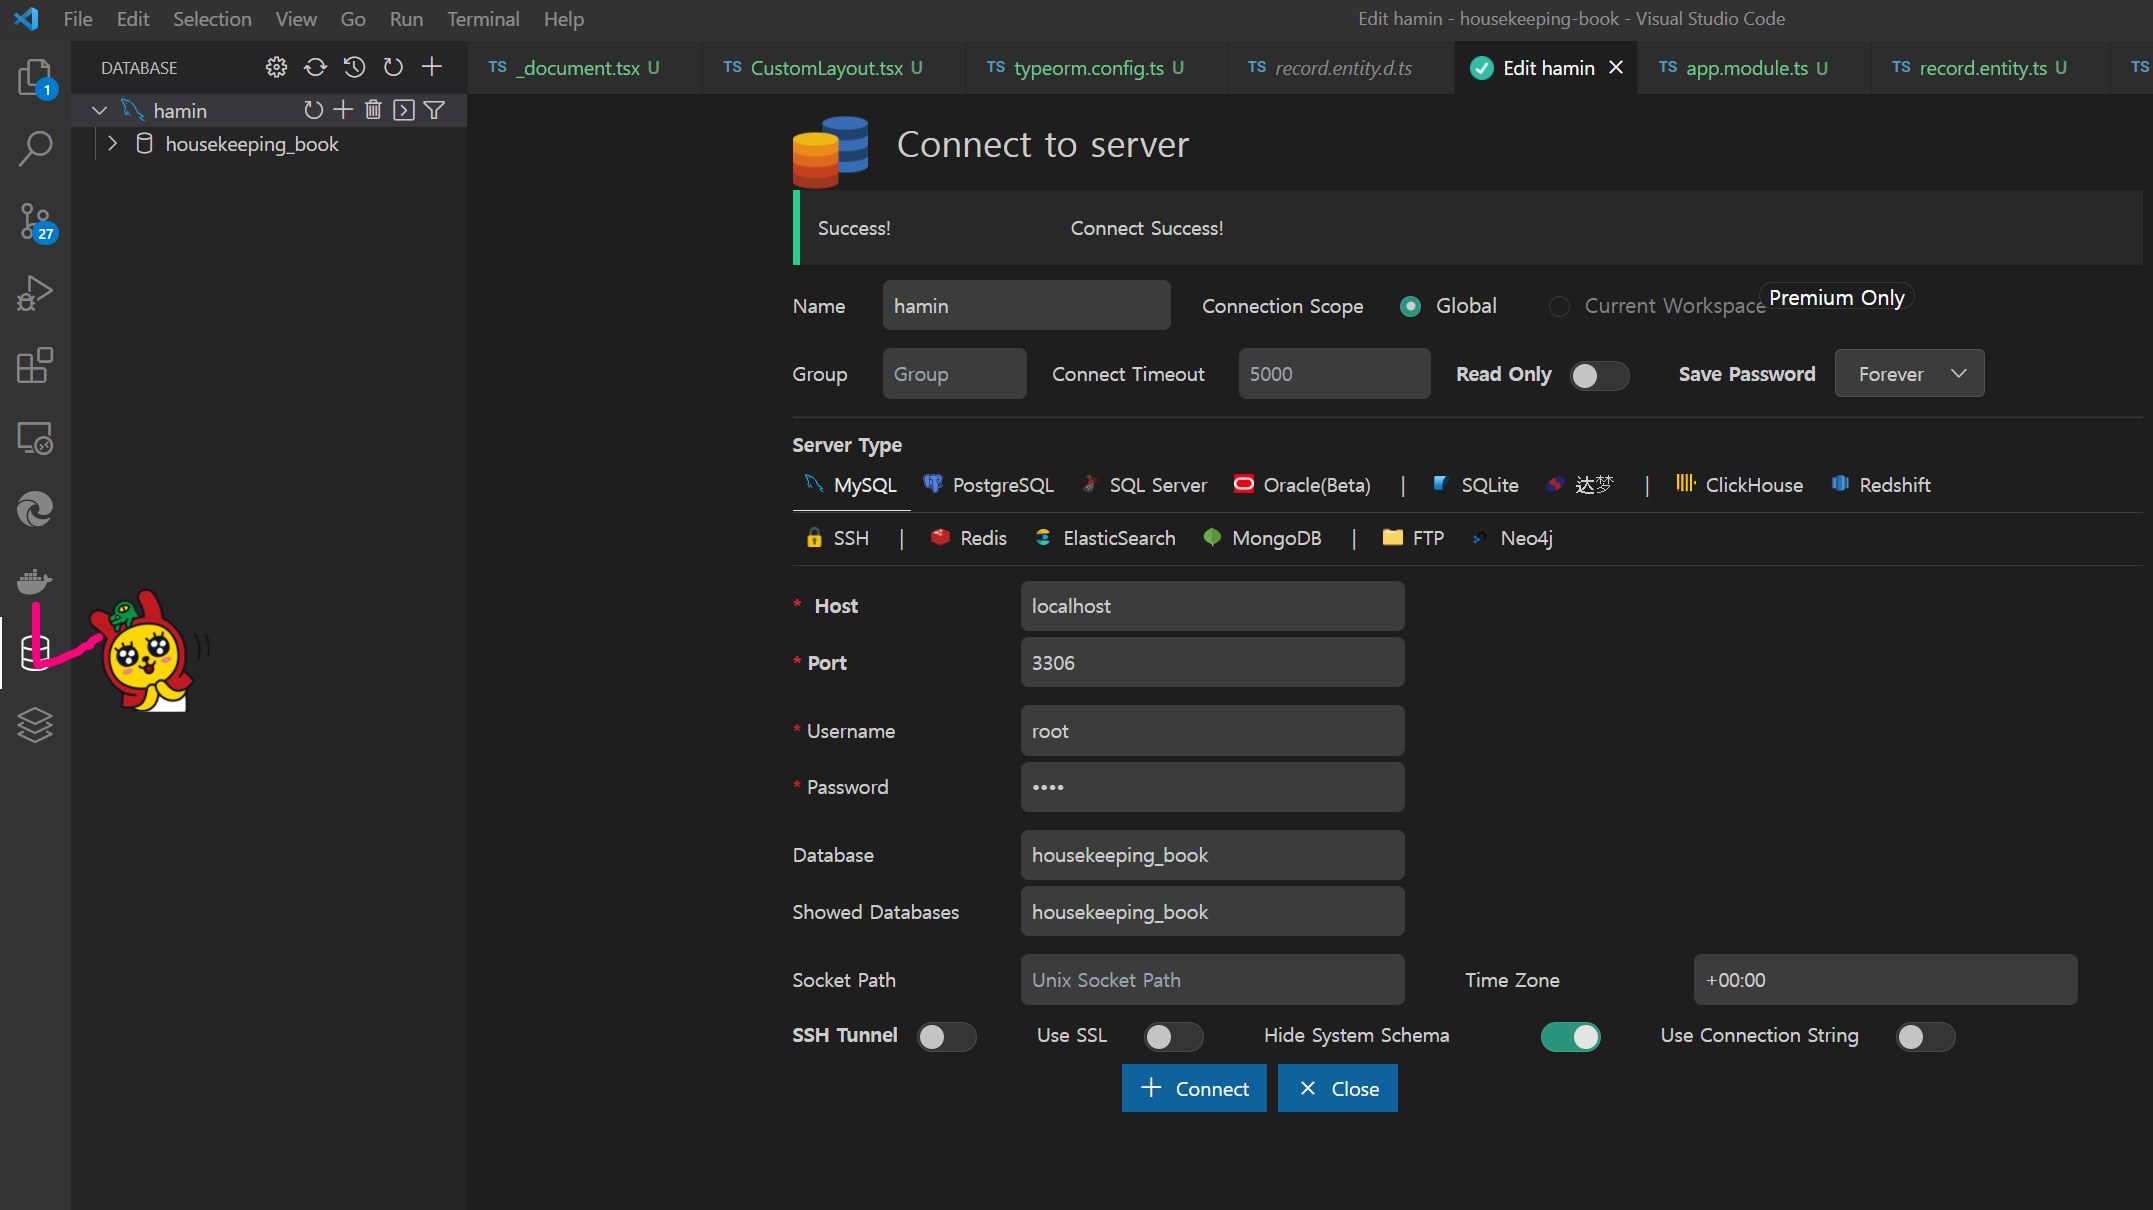Switch to the record.entity.d.ts tab
The image size is (2153, 1210).
pyautogui.click(x=1342, y=68)
